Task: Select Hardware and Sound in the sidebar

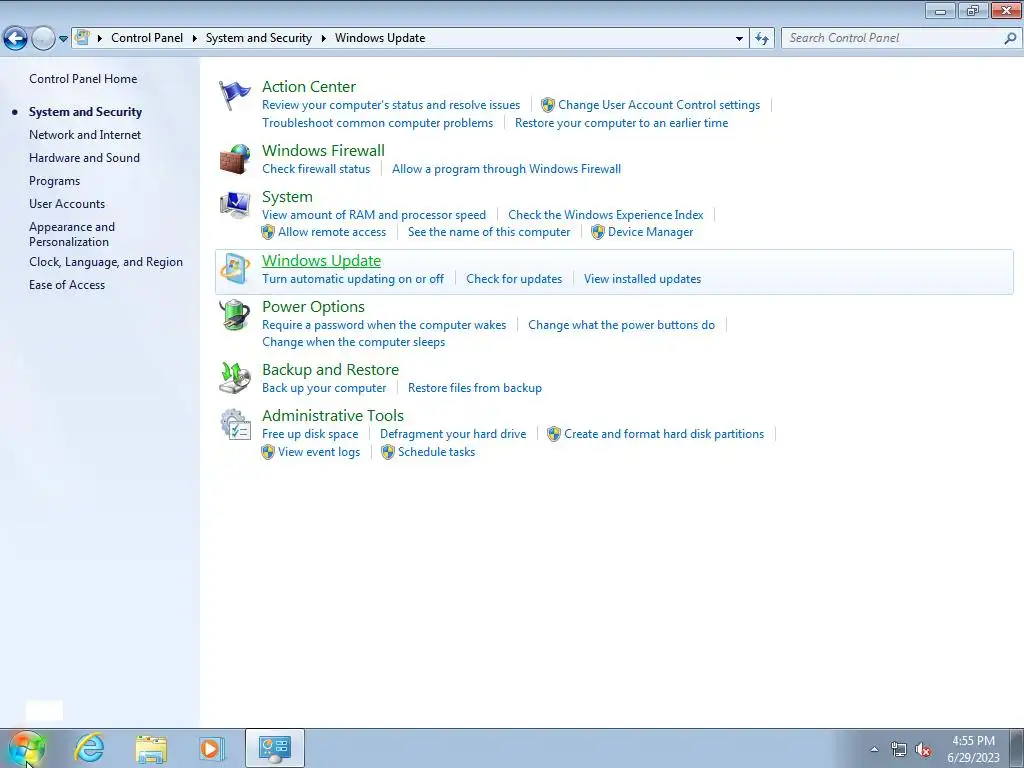Action: 84,157
